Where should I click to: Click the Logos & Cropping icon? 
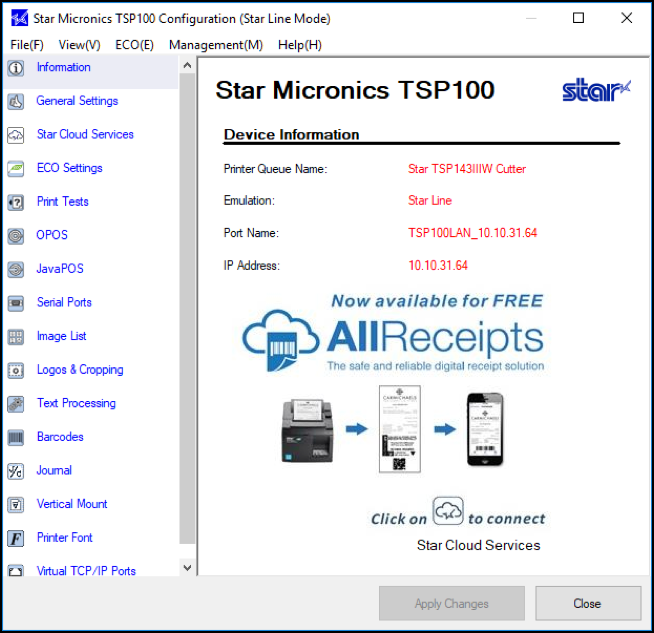point(16,370)
